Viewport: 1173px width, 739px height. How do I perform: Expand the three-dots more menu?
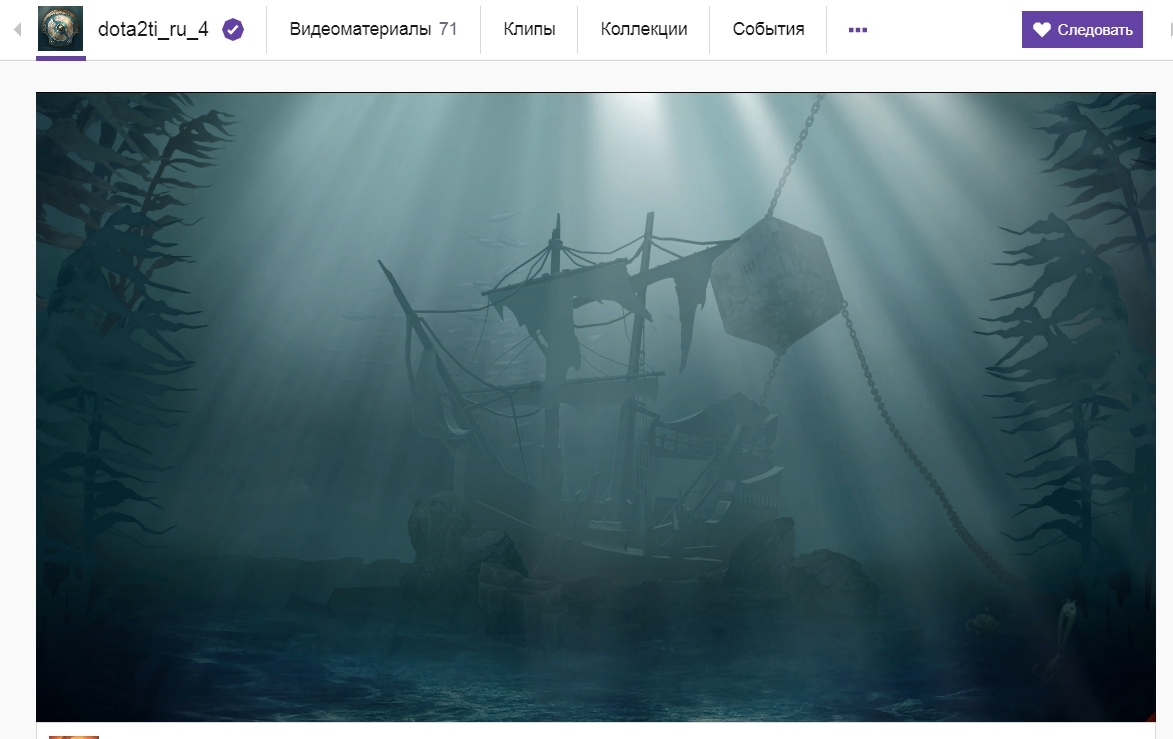(857, 30)
